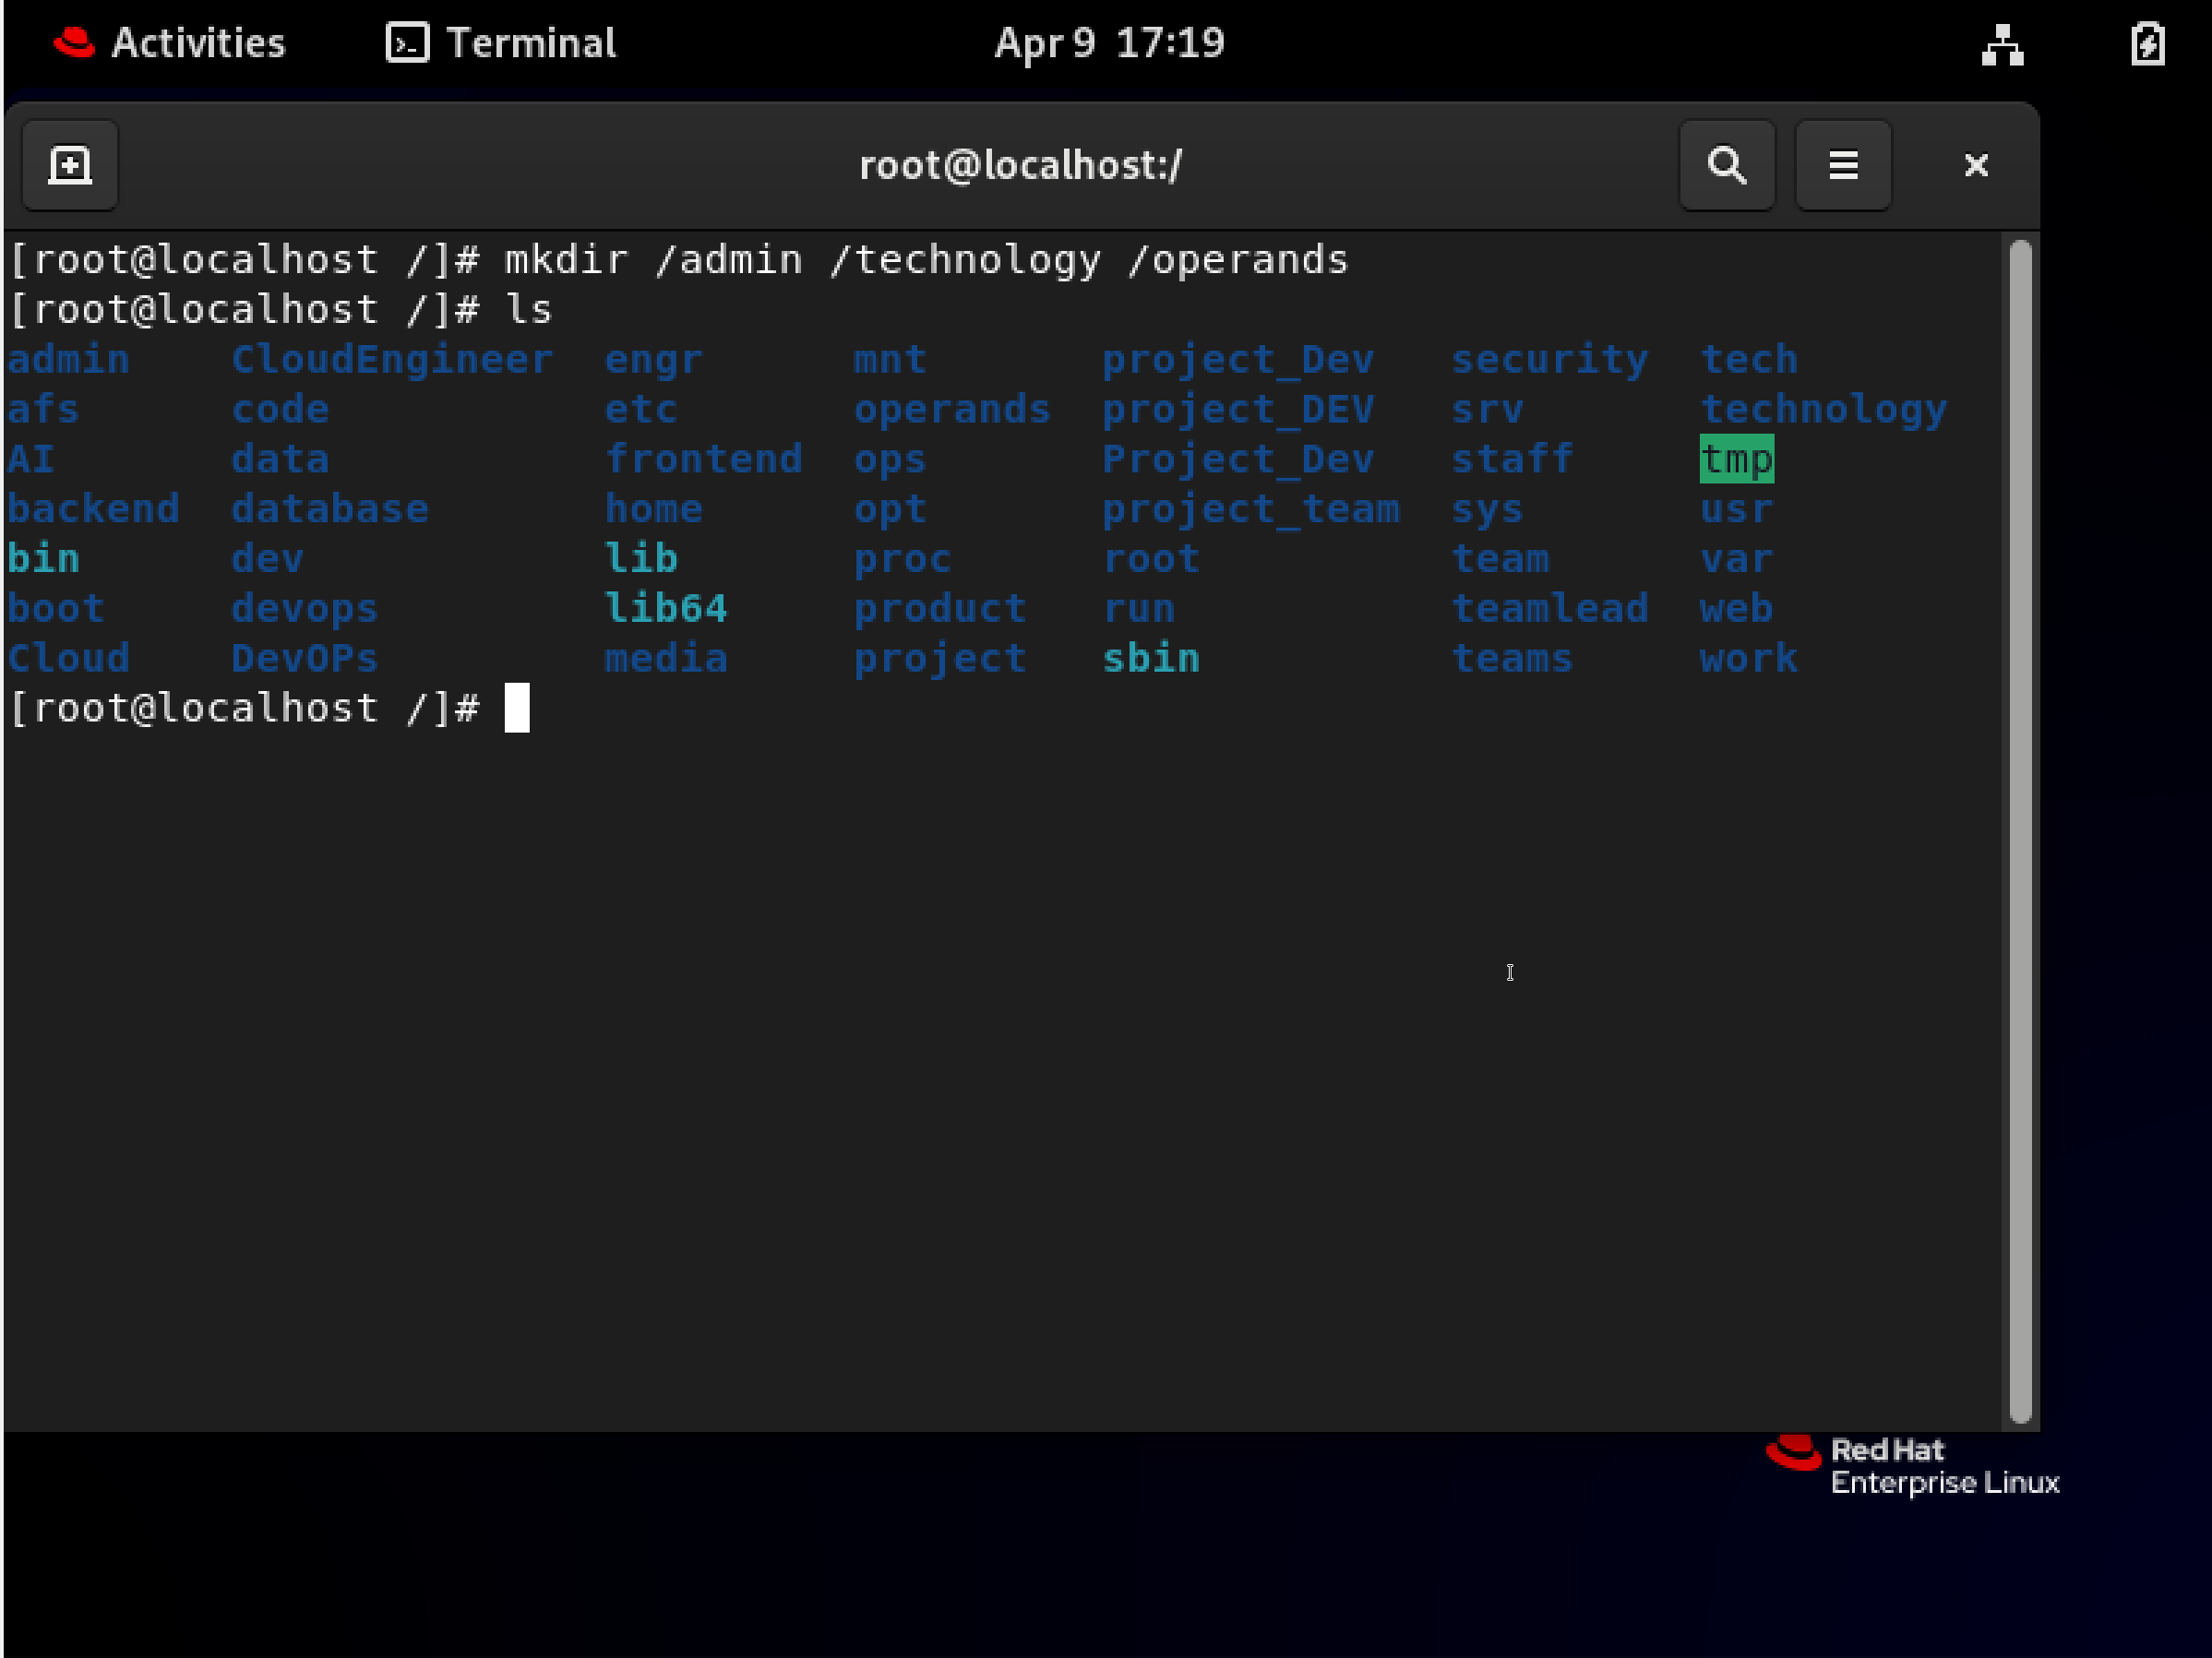Click the terminal vertical scrollbar
The height and width of the screenshot is (1658, 2212).
(x=2019, y=830)
